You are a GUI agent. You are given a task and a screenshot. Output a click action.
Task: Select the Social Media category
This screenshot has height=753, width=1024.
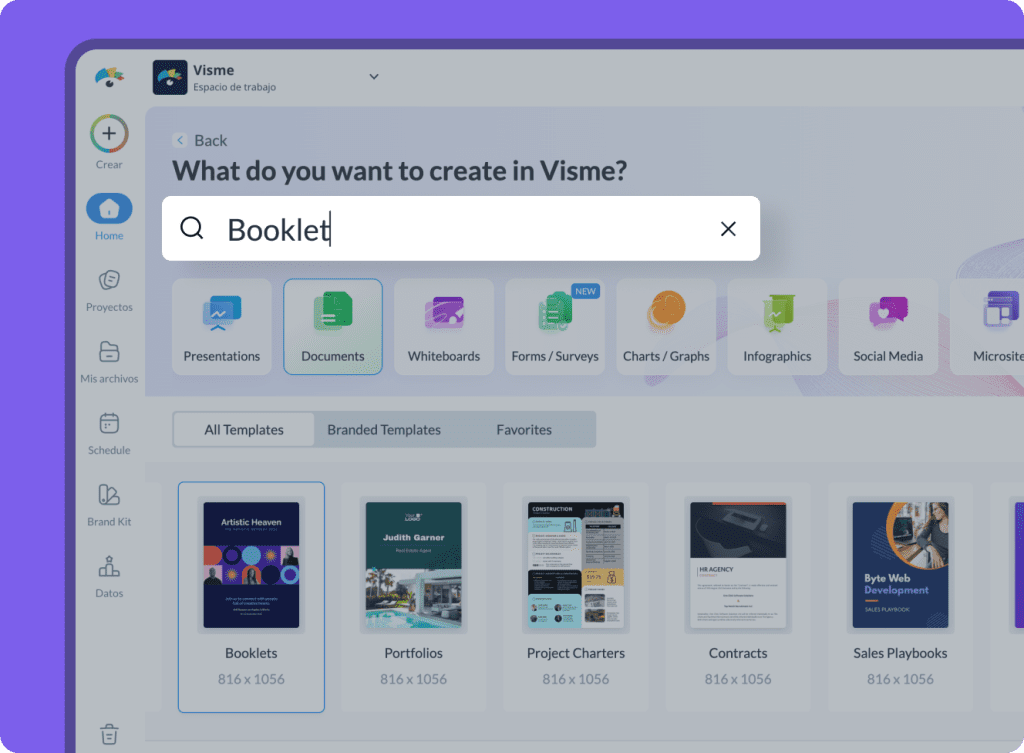pos(888,327)
